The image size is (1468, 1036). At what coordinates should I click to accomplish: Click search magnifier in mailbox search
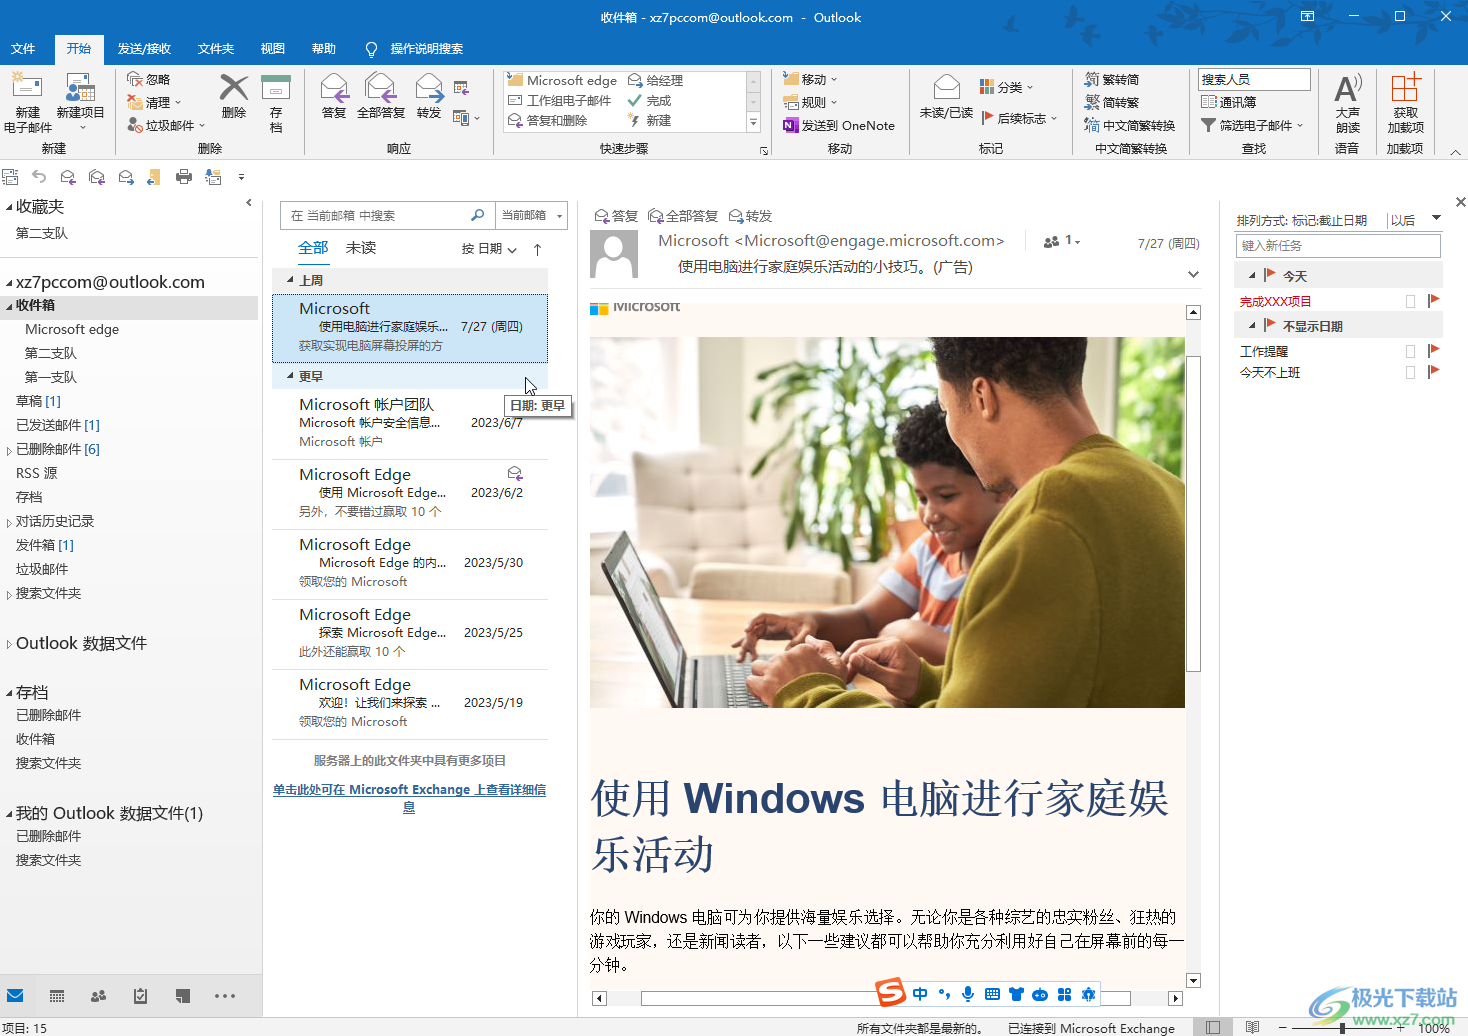click(x=477, y=215)
